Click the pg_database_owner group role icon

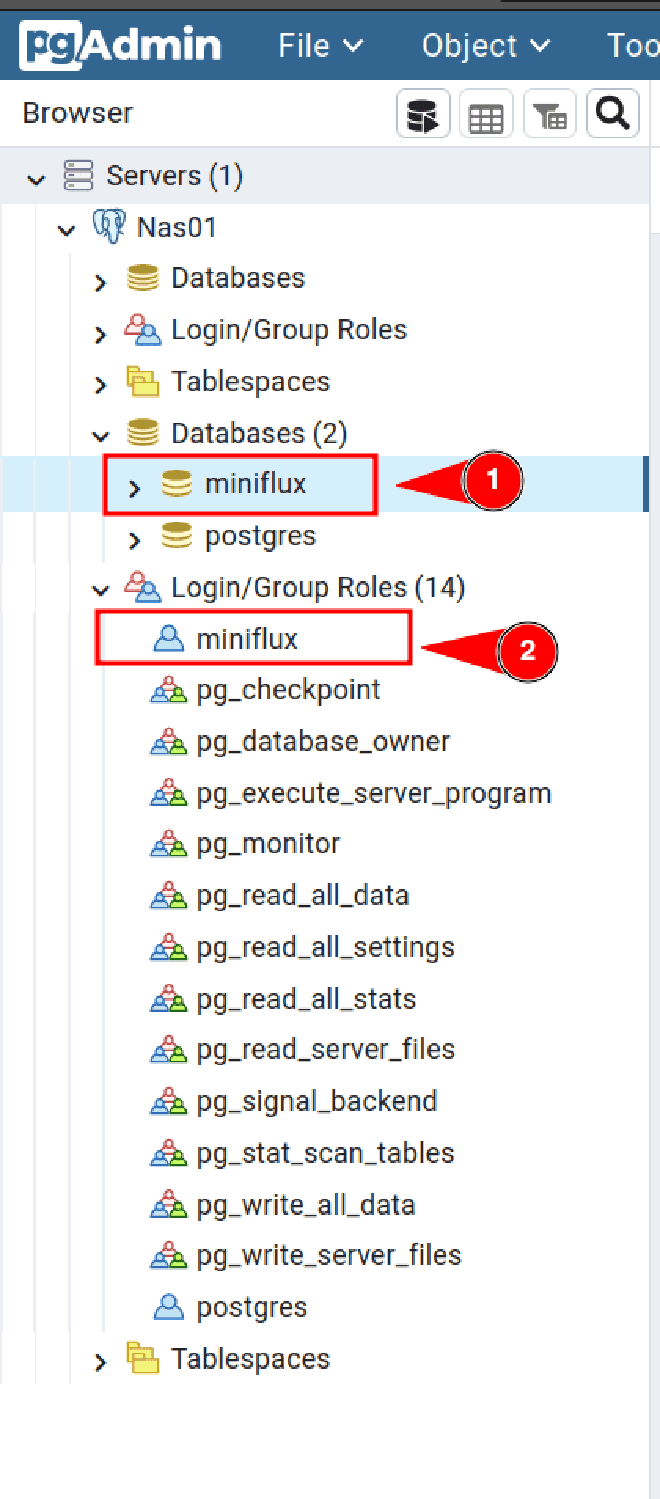pyautogui.click(x=168, y=742)
